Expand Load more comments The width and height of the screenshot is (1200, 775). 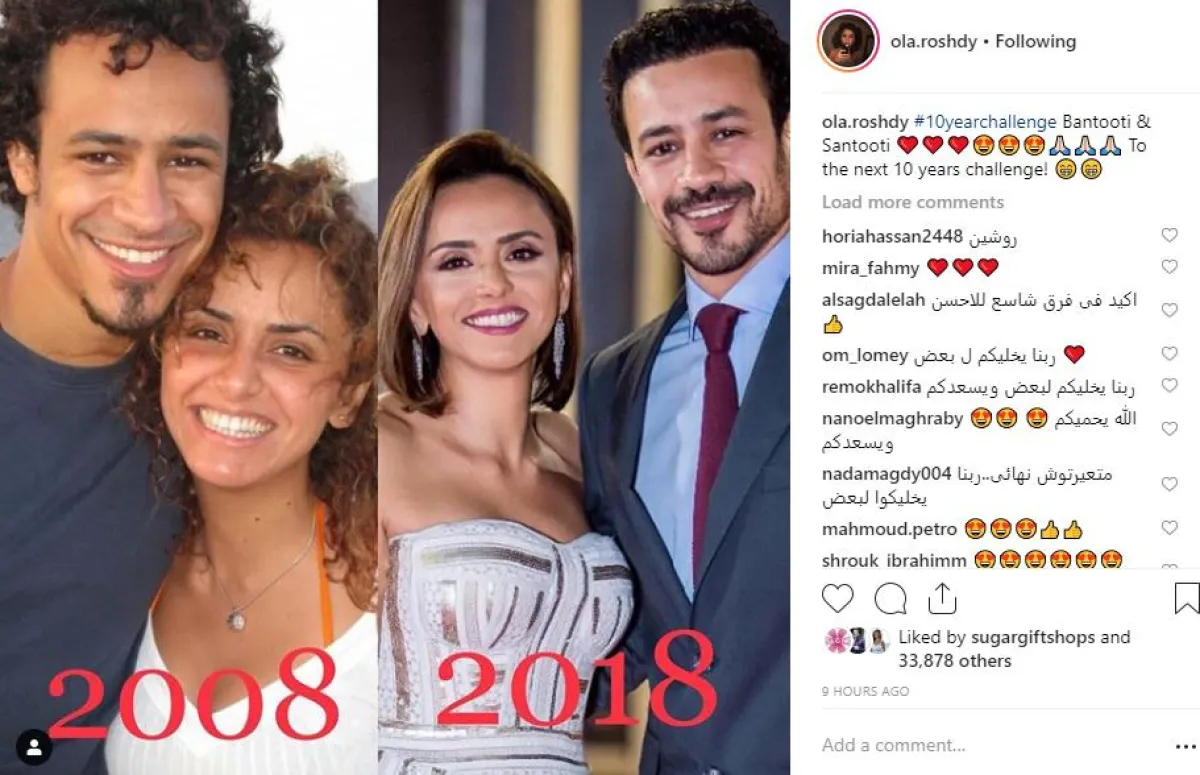click(x=913, y=202)
